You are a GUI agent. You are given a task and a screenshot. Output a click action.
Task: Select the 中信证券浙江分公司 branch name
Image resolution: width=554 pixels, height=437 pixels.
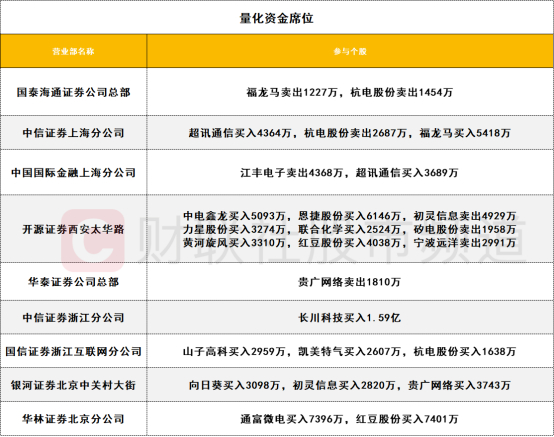(73, 318)
